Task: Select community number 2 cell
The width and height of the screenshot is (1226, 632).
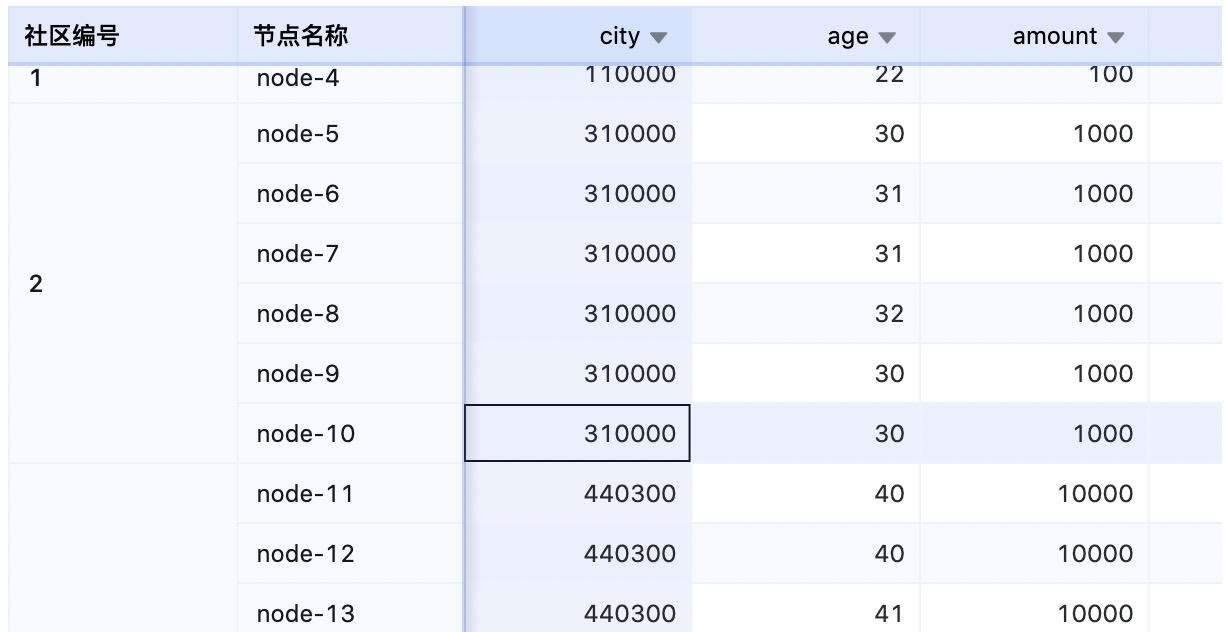Action: [x=38, y=283]
